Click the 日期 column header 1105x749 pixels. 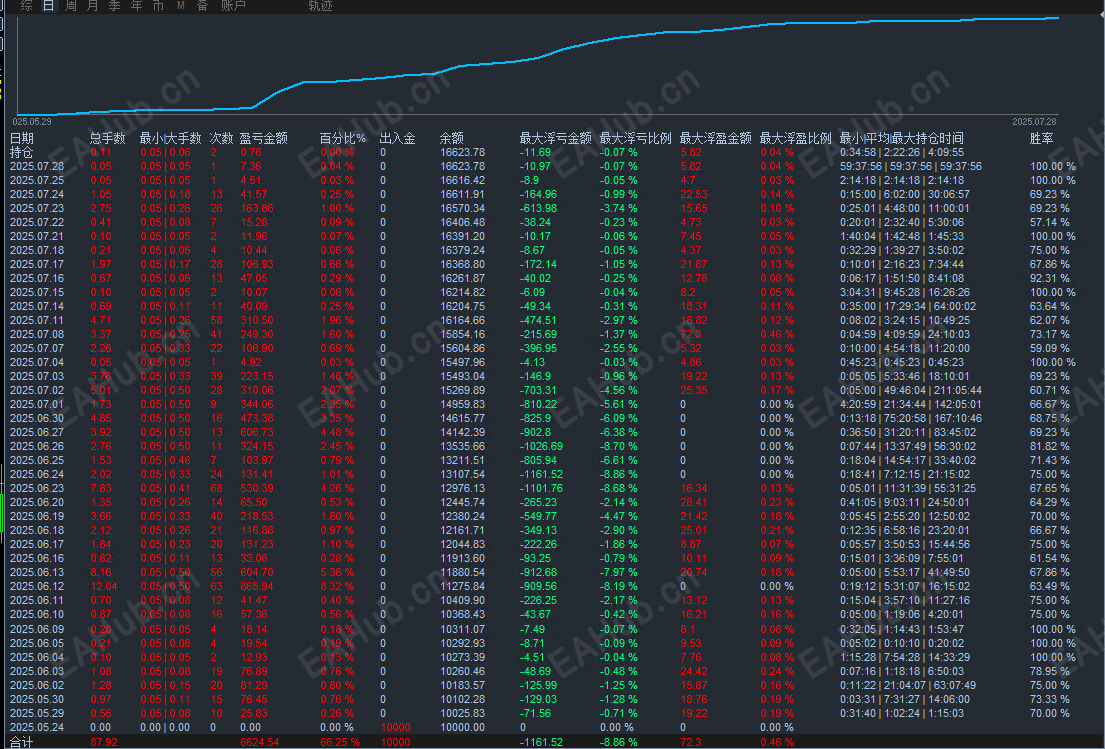22,138
